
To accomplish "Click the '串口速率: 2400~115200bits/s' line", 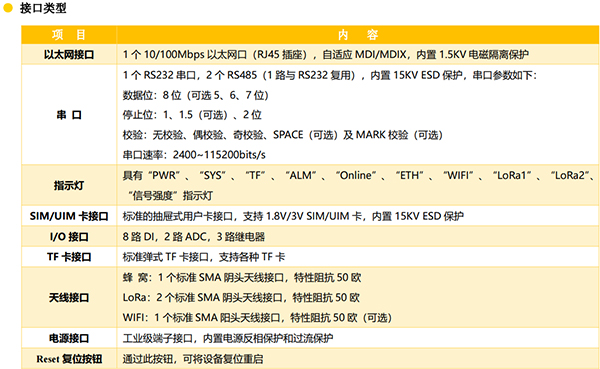I will 194,155.
